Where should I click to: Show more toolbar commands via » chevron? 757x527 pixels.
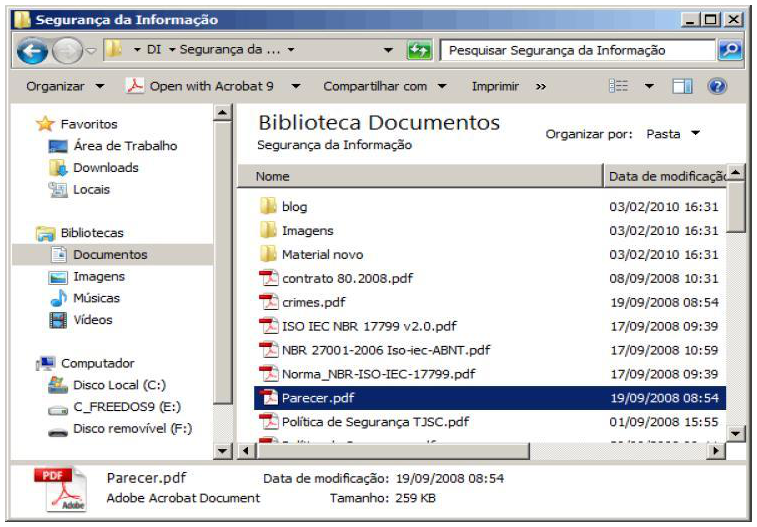(x=541, y=87)
